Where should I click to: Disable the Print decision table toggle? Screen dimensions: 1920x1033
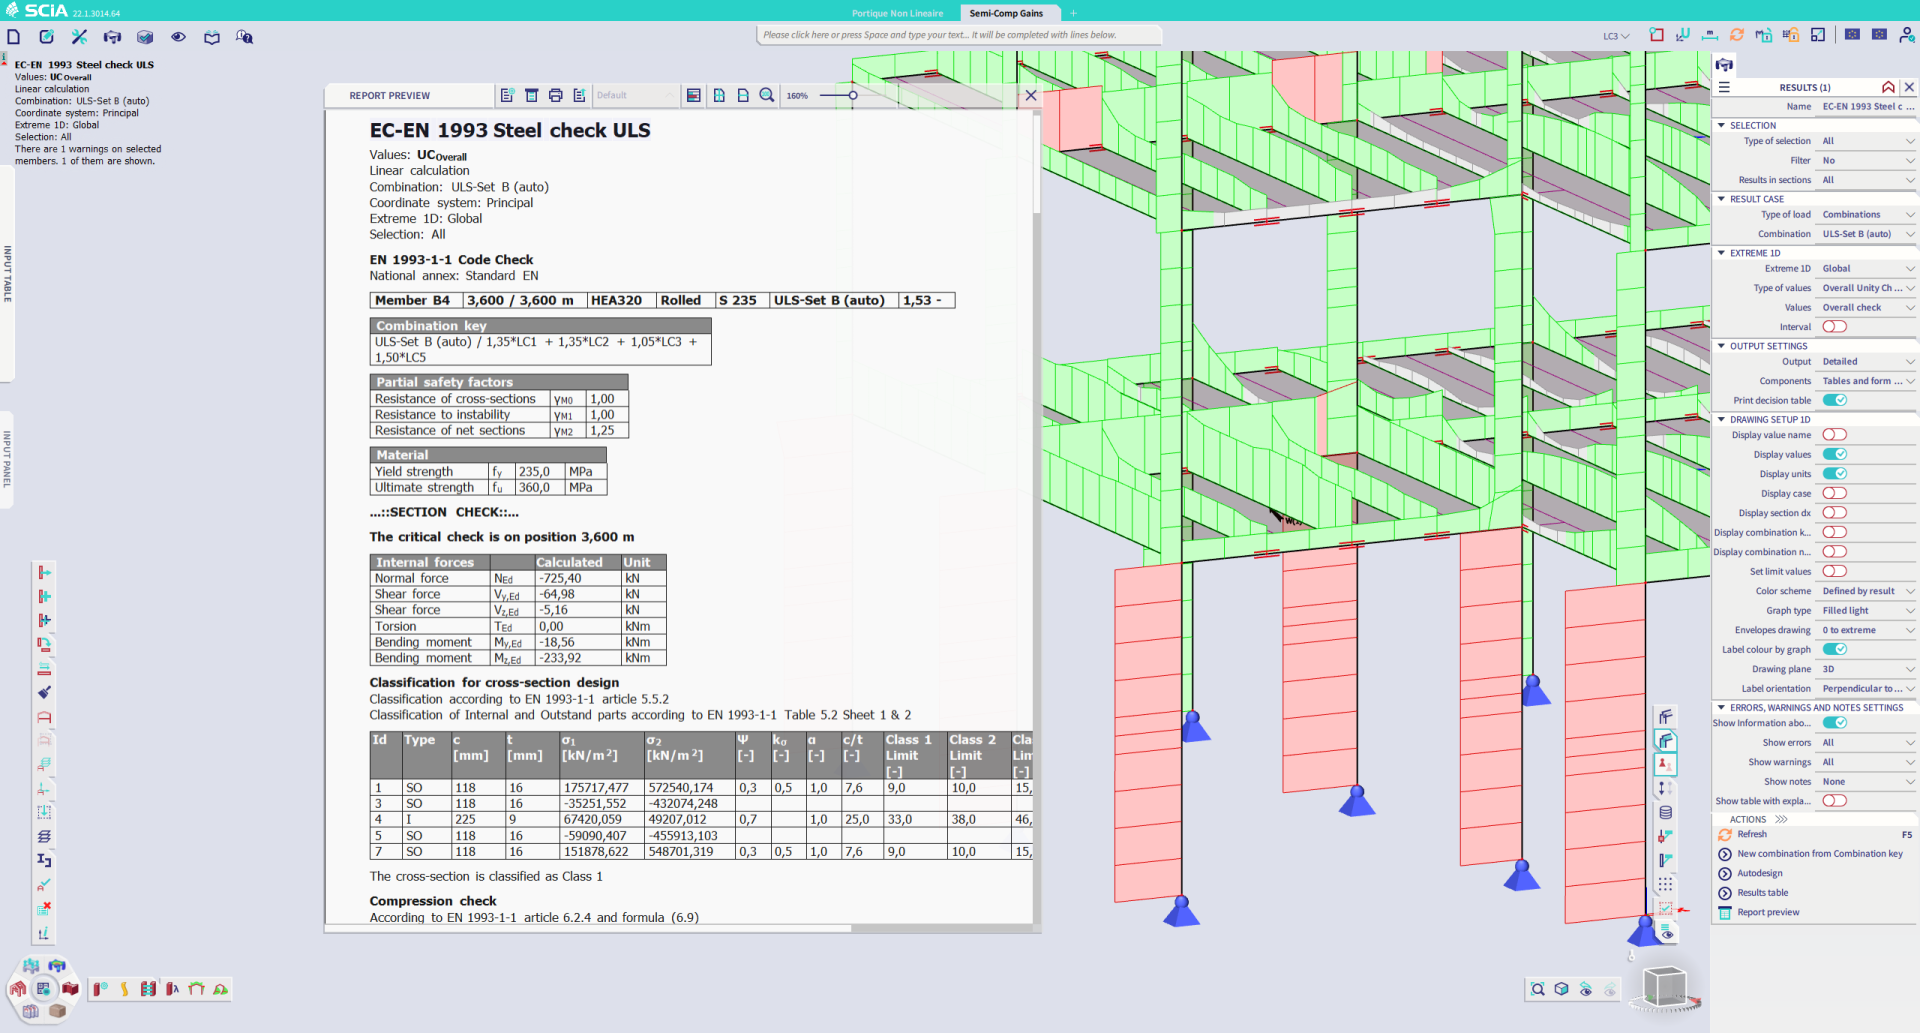tap(1836, 399)
